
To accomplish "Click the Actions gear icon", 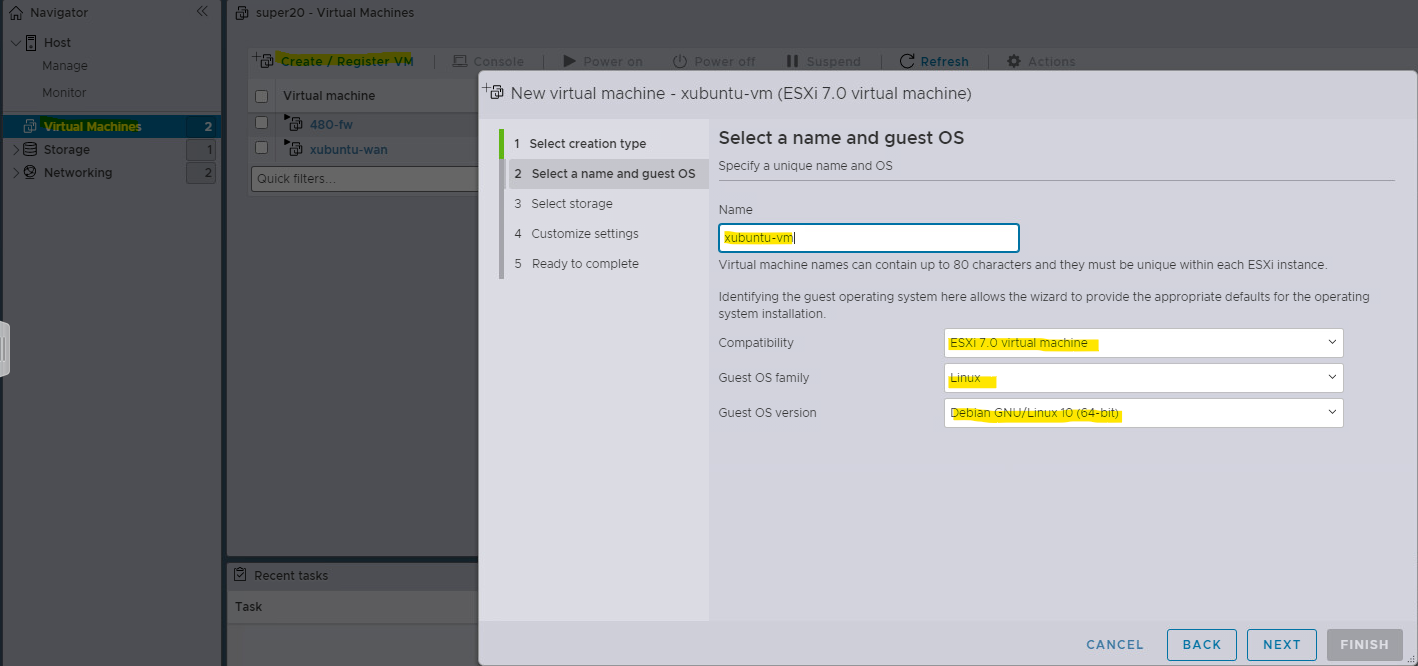I will [x=1014, y=61].
